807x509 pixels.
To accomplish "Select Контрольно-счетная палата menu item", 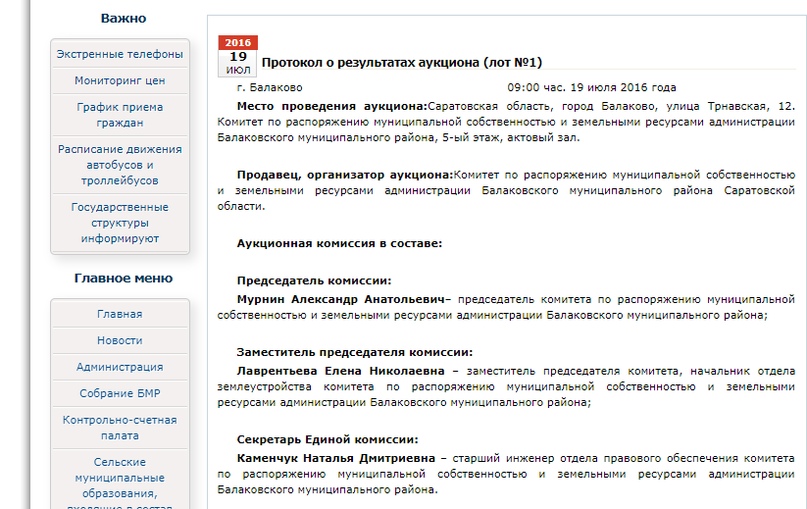I will pos(120,428).
